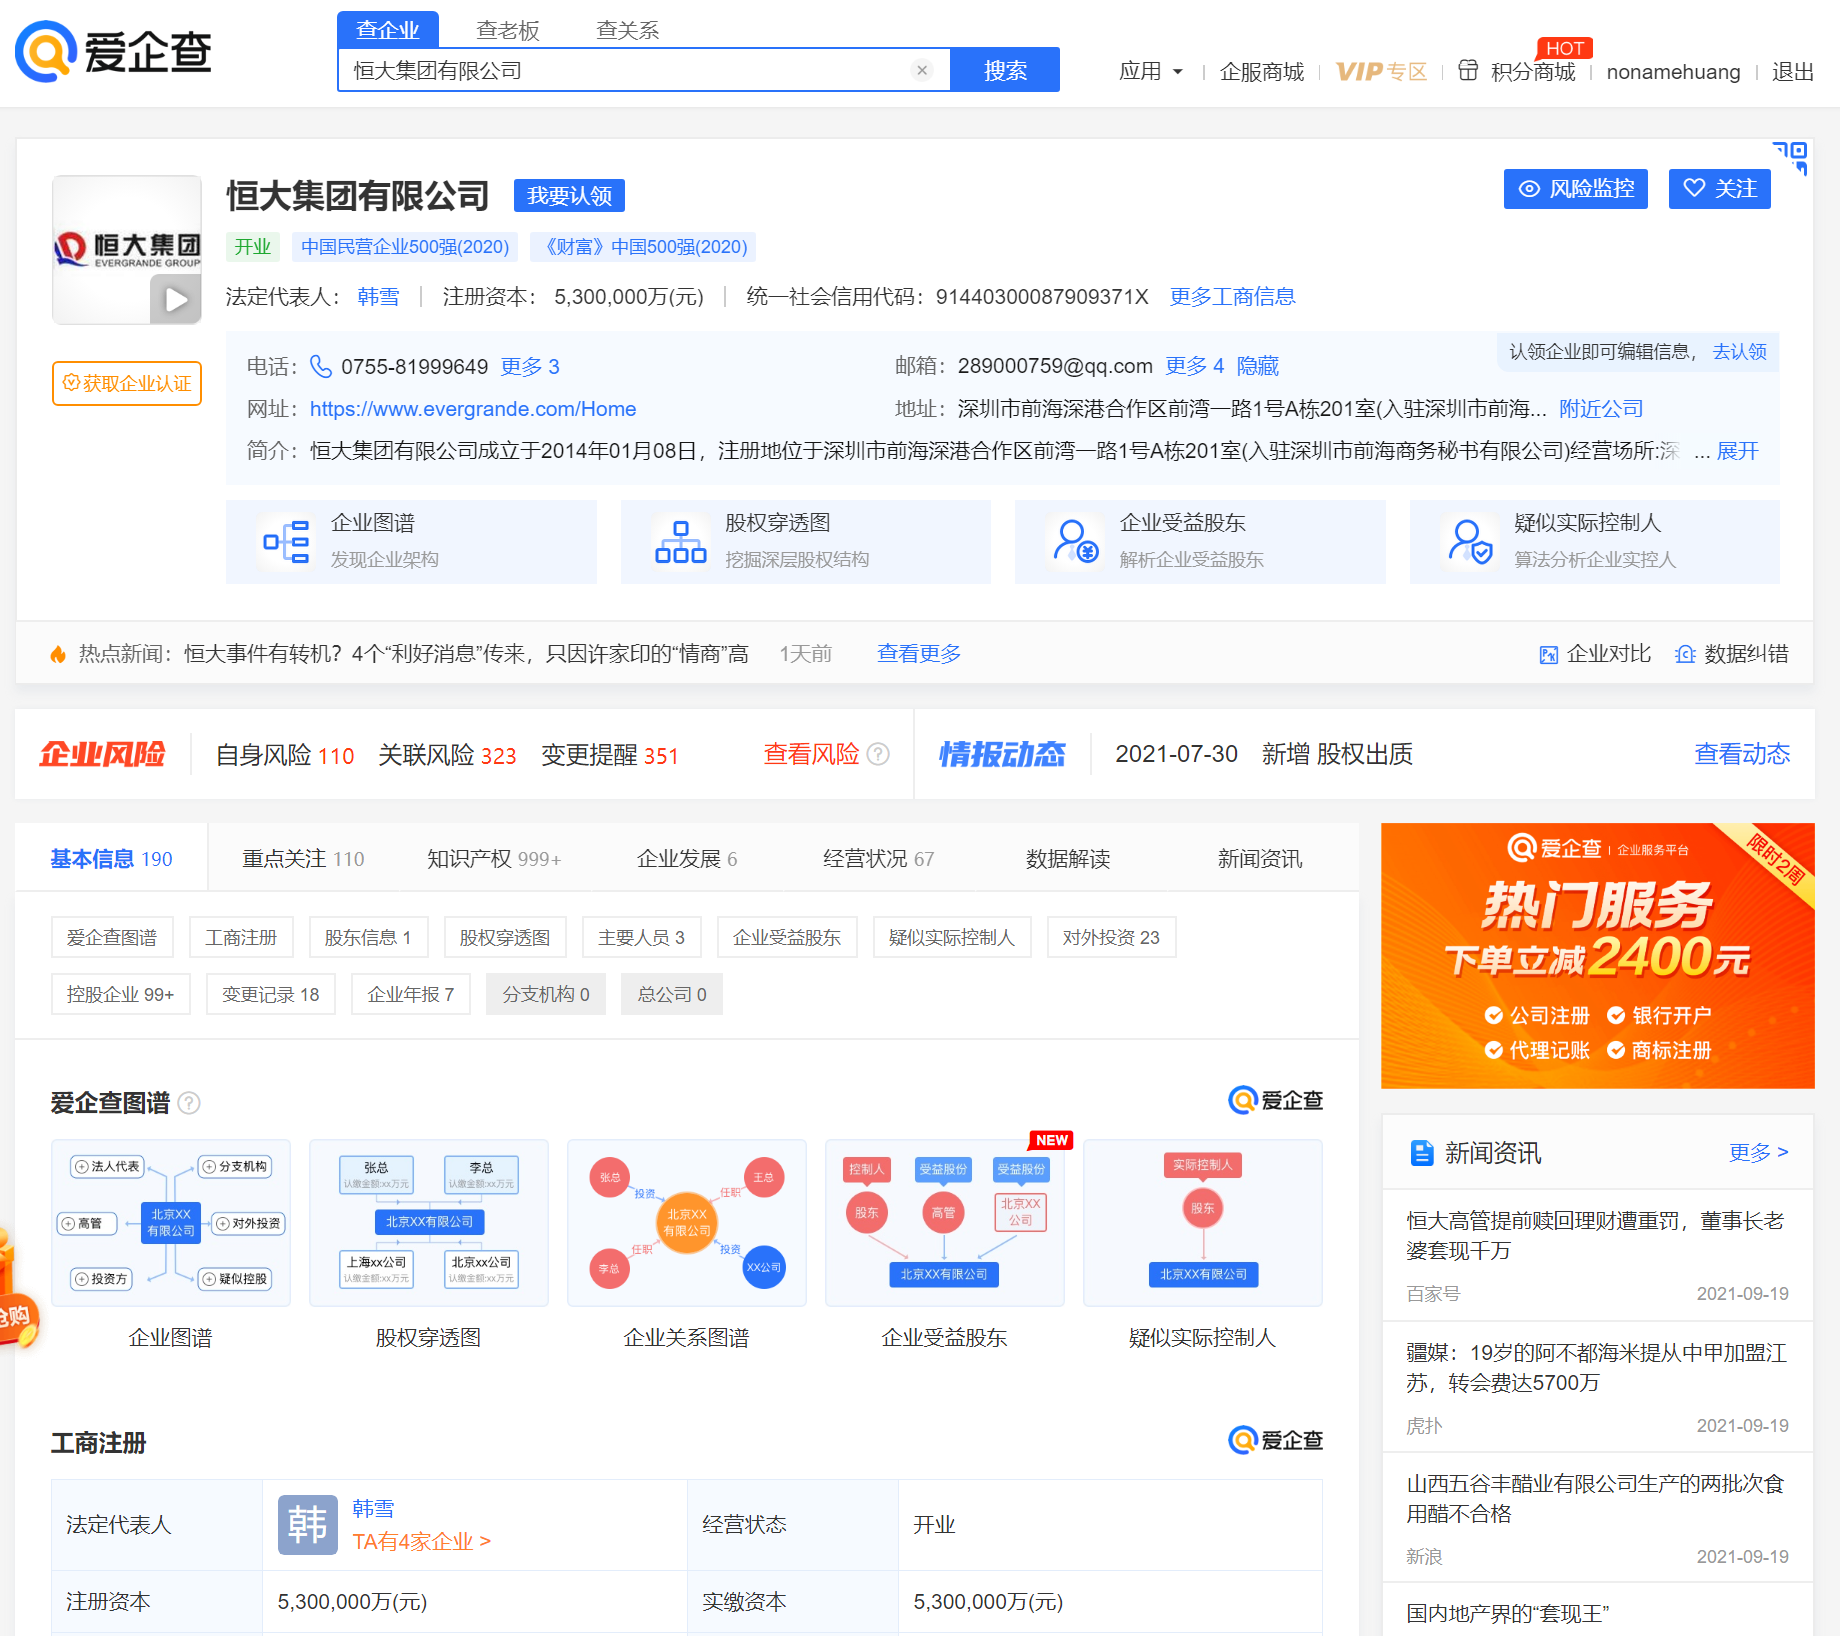Click the TA有4家企业 > link
Viewport: 1840px width, 1636px height.
point(421,1541)
